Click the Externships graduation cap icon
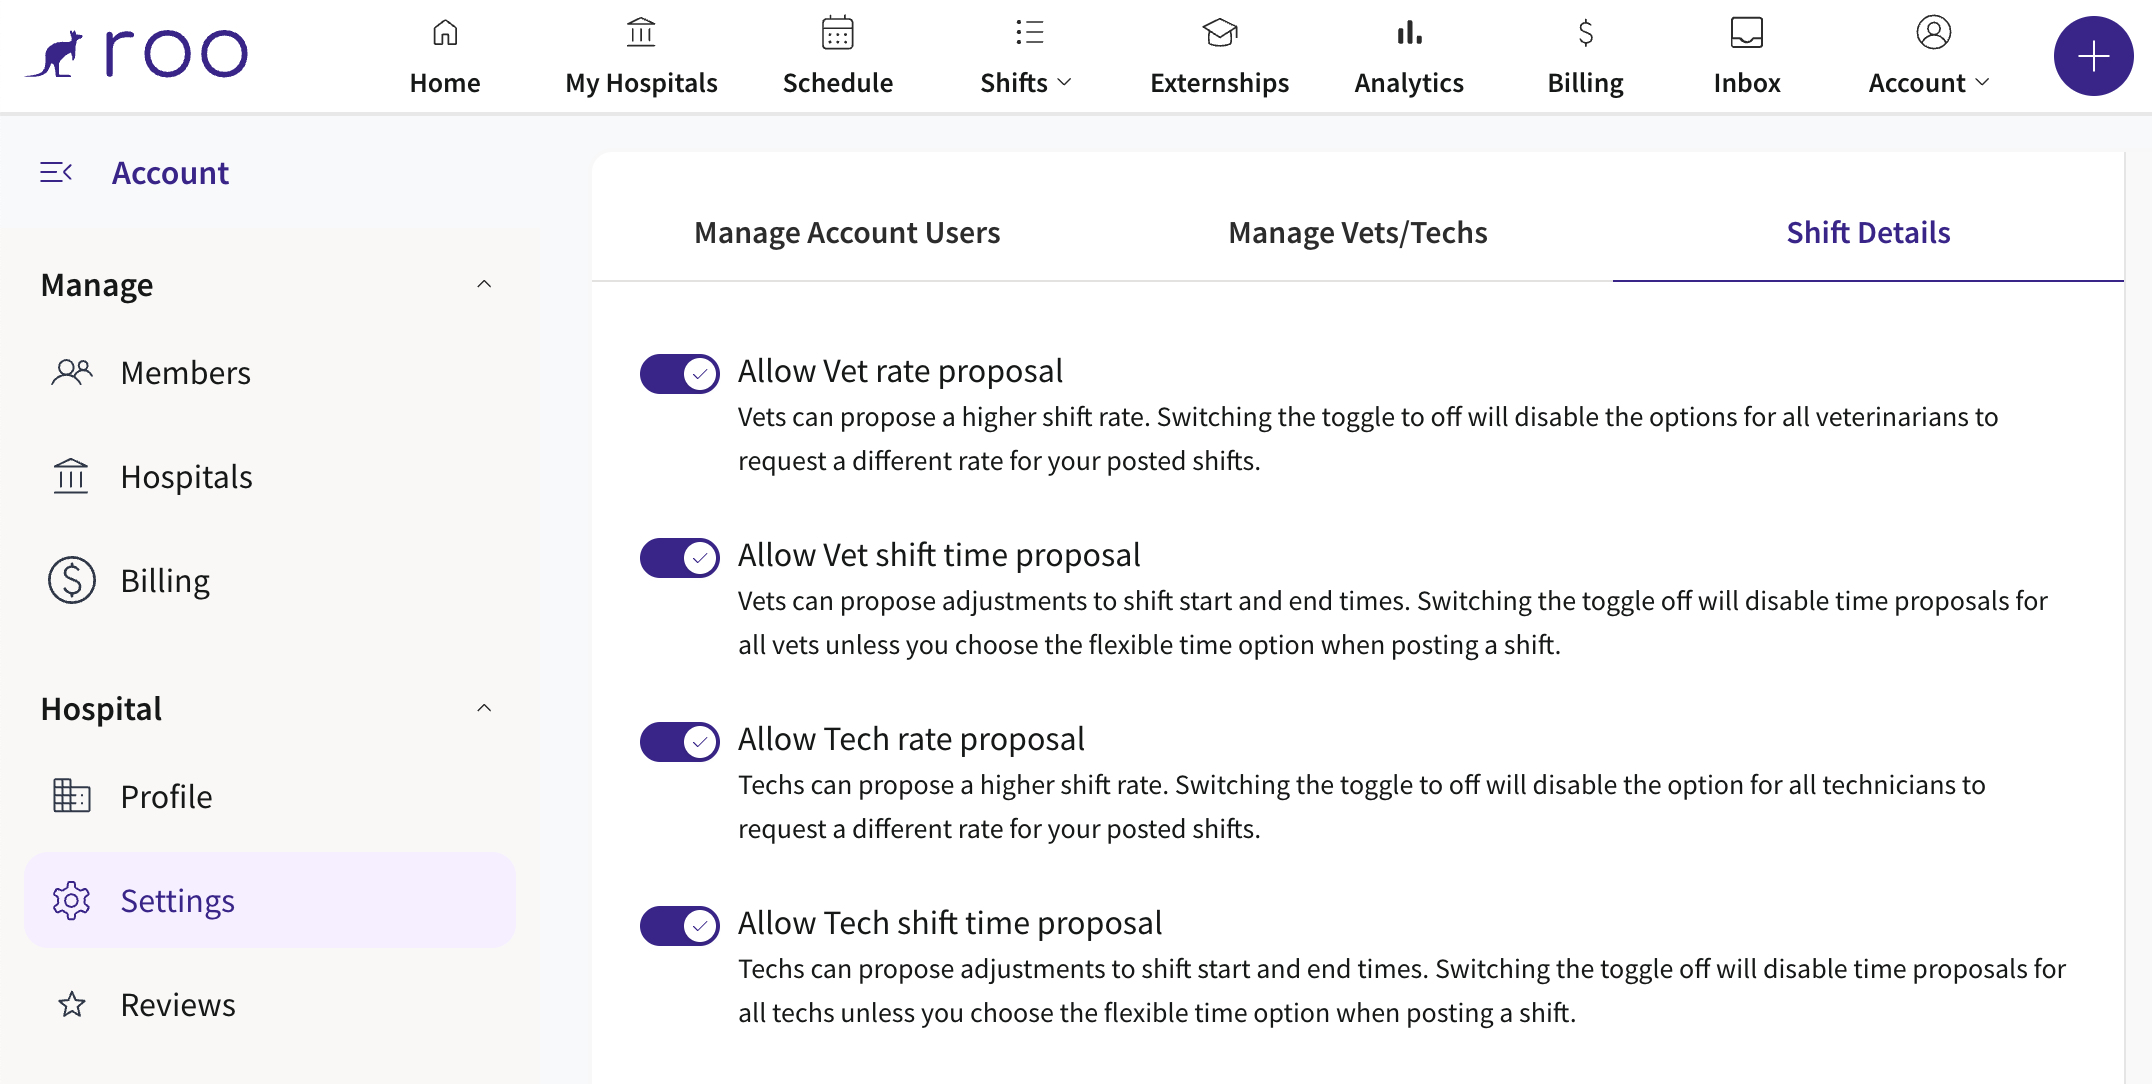This screenshot has height=1084, width=2152. click(x=1220, y=33)
